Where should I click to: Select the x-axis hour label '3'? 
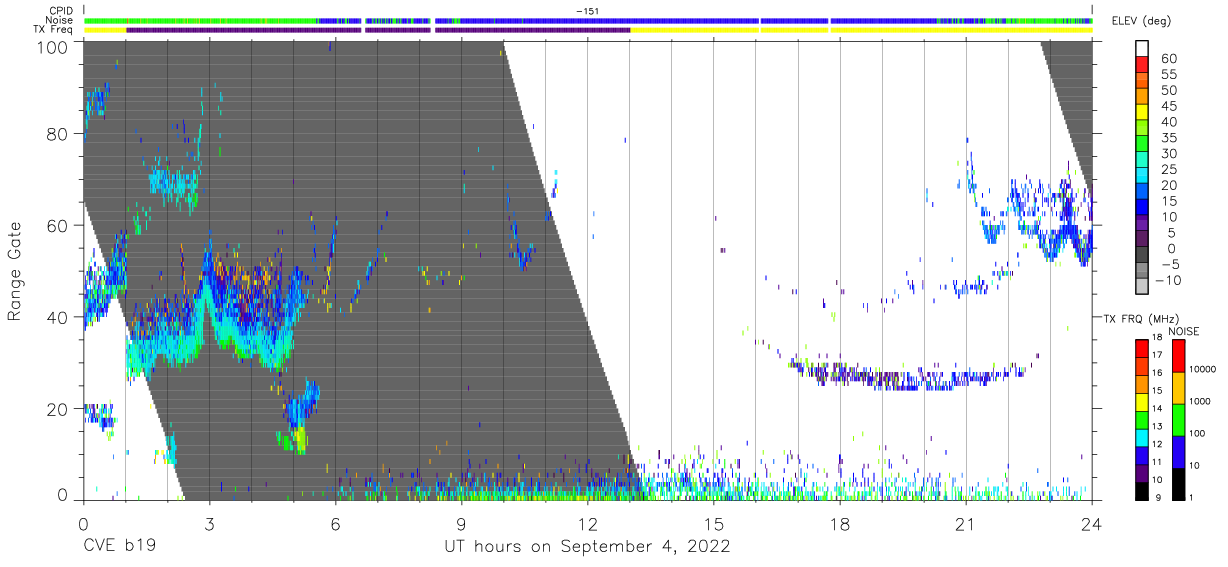click(209, 523)
